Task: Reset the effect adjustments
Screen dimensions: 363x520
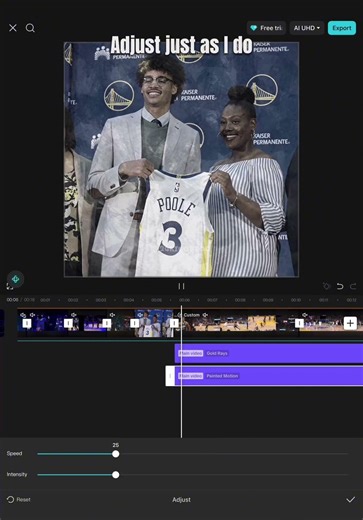Action: pos(19,499)
